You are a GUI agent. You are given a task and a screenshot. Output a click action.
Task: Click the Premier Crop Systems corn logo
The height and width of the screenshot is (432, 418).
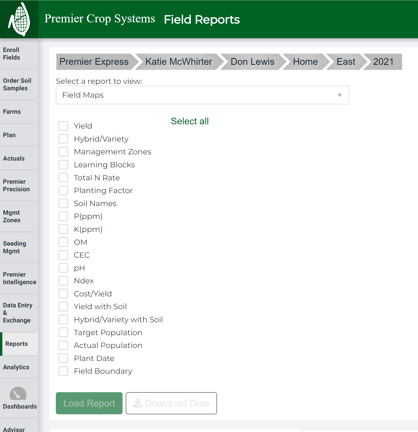coord(19,19)
